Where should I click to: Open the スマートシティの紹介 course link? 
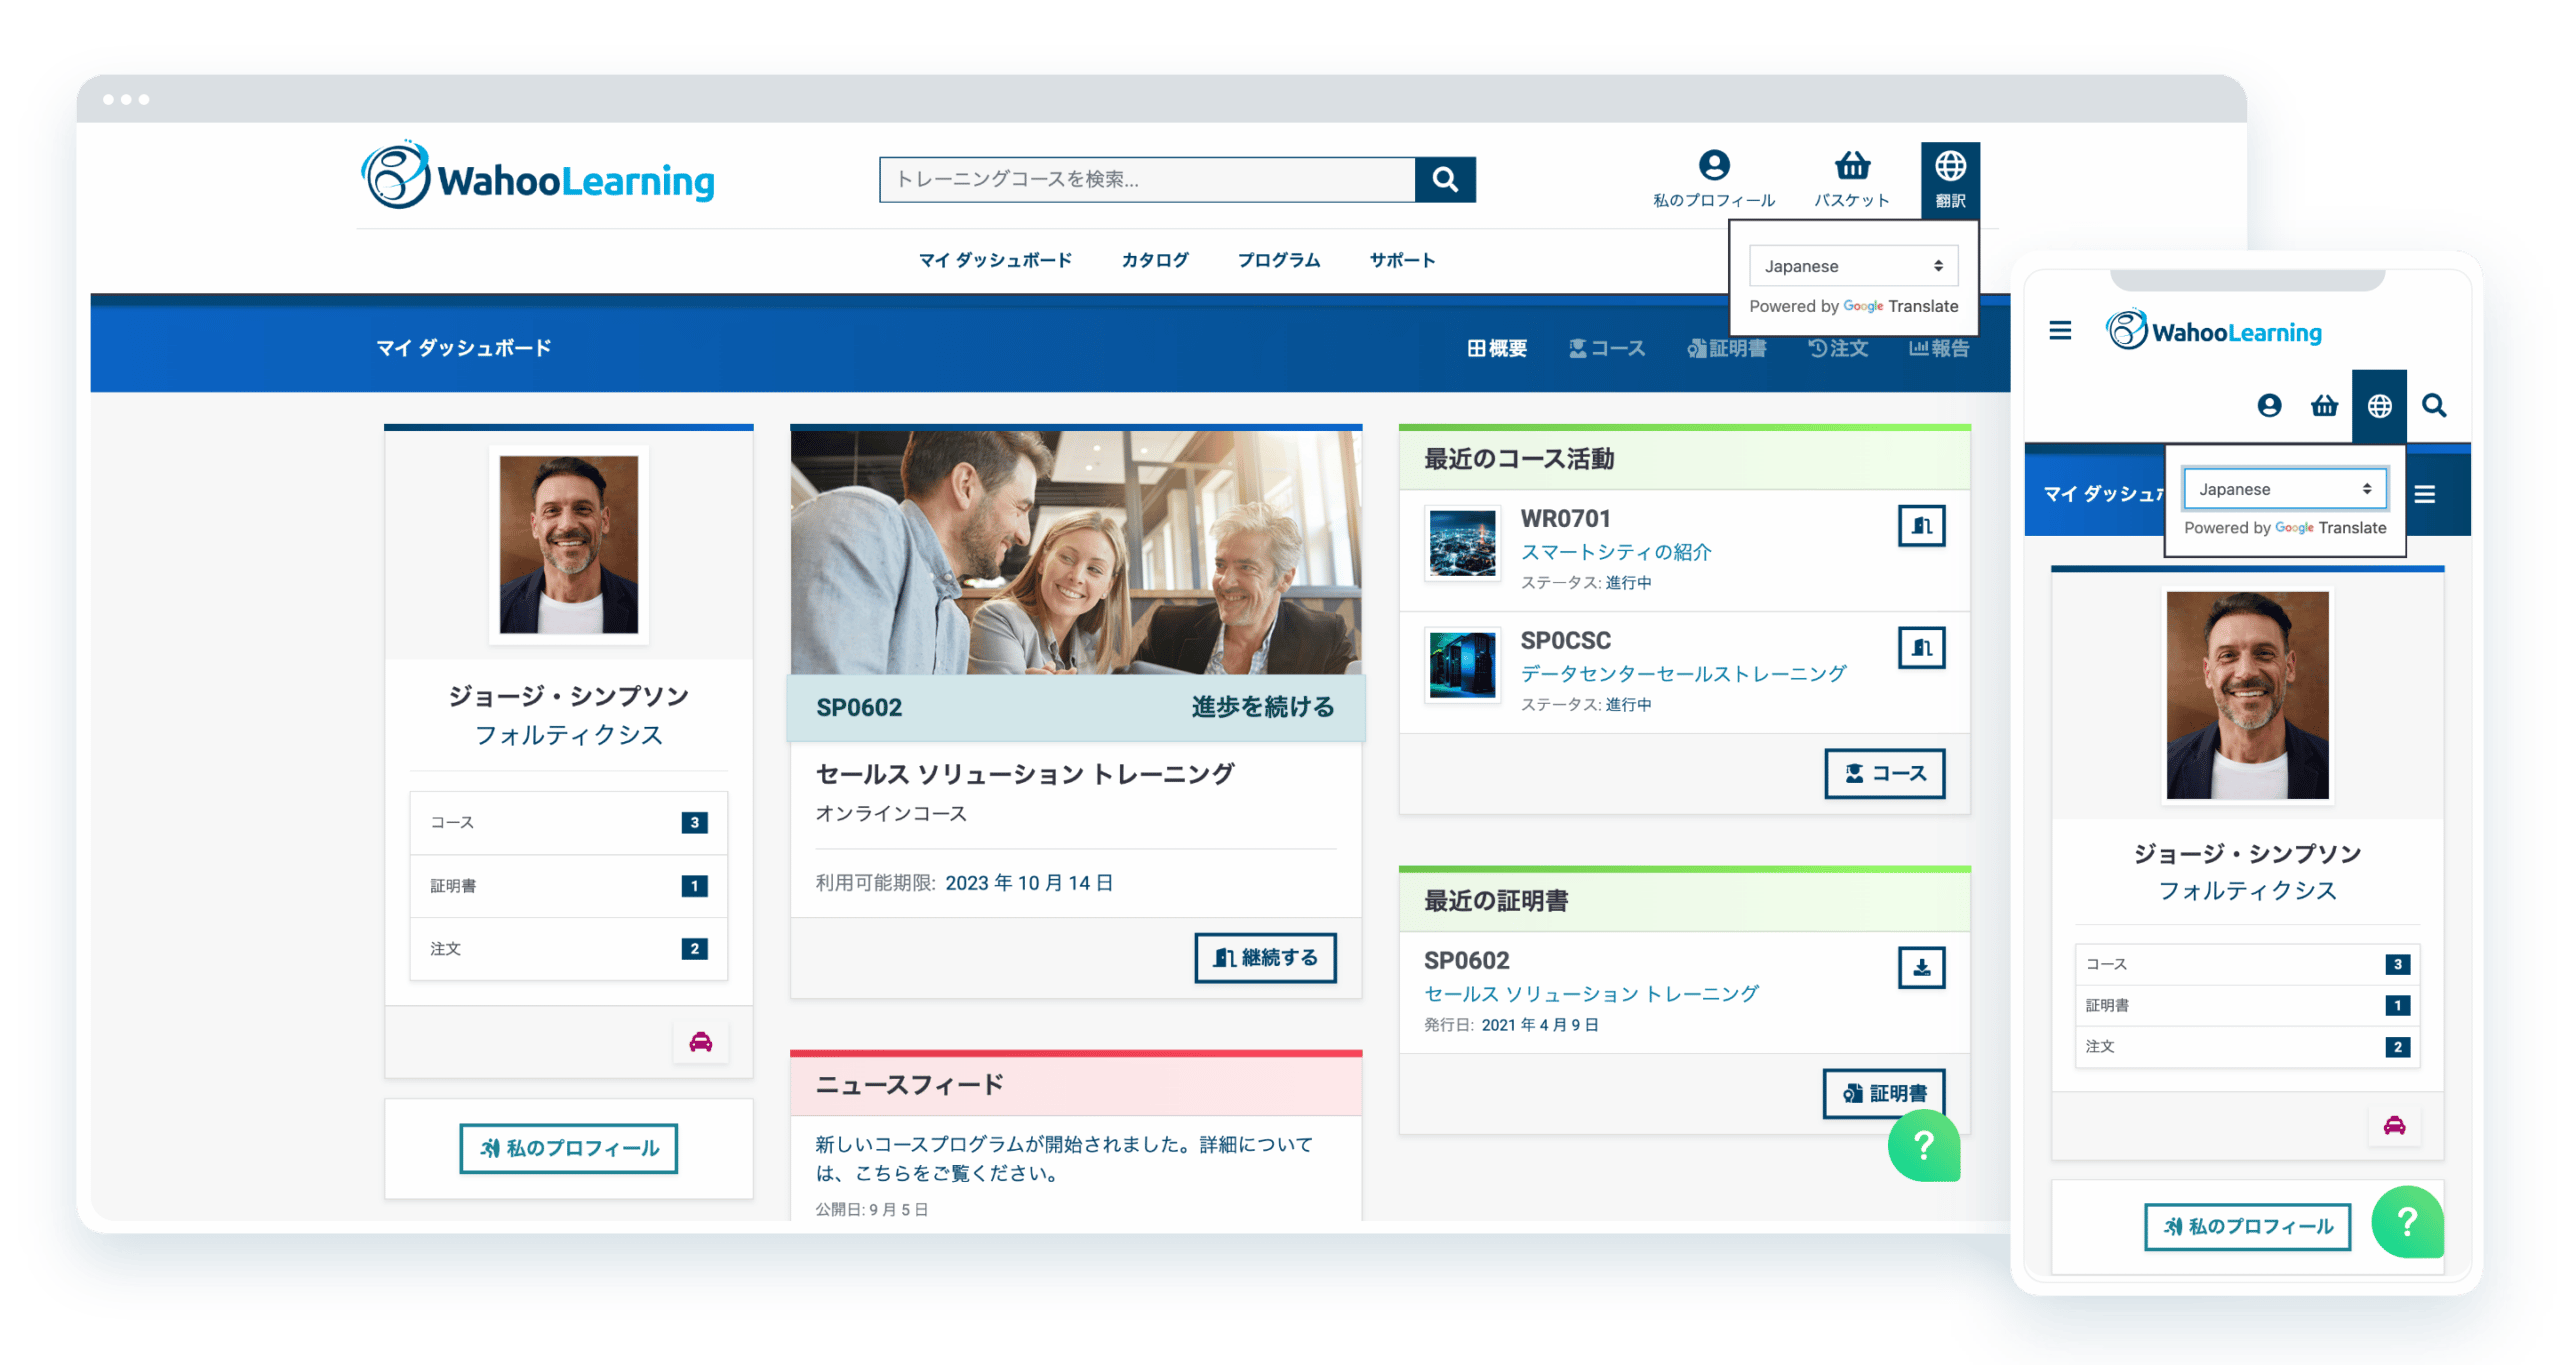1615,552
